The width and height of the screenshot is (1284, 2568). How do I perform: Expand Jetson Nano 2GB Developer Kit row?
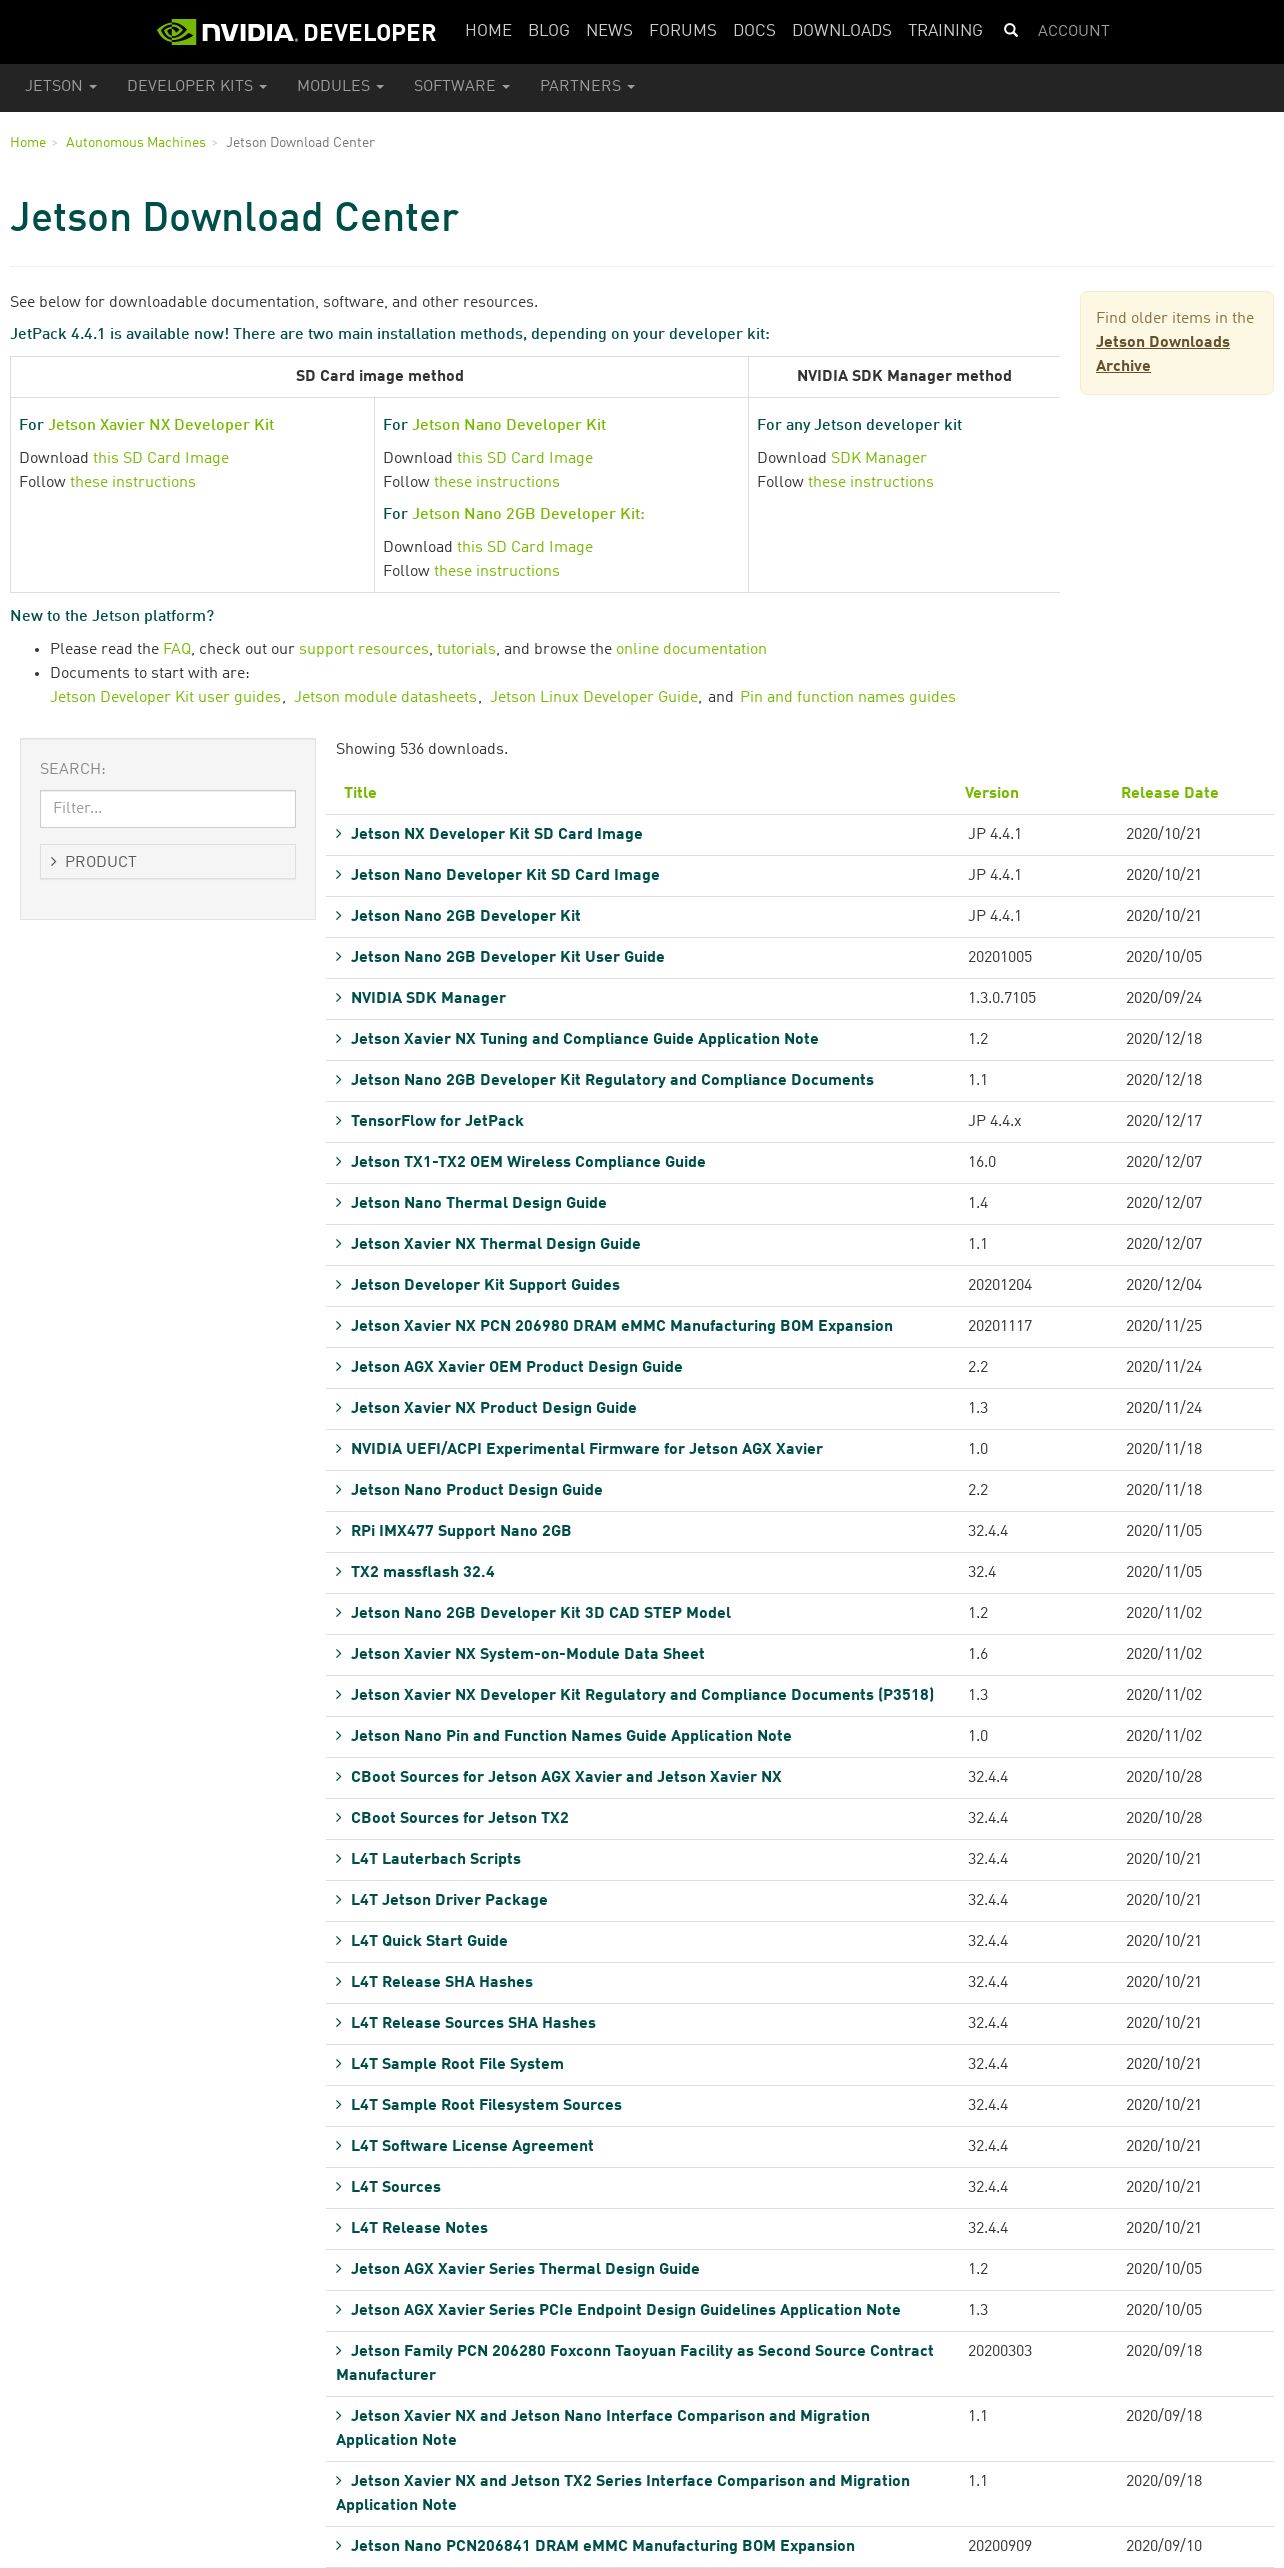465,916
